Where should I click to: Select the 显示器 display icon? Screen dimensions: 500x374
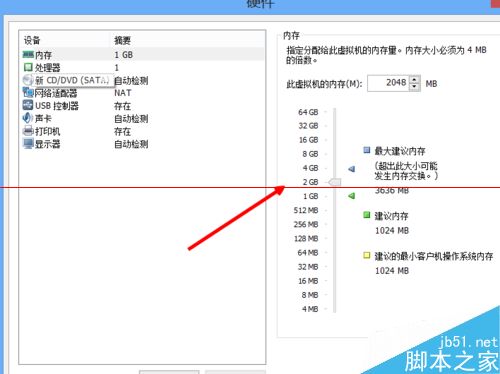pos(28,143)
